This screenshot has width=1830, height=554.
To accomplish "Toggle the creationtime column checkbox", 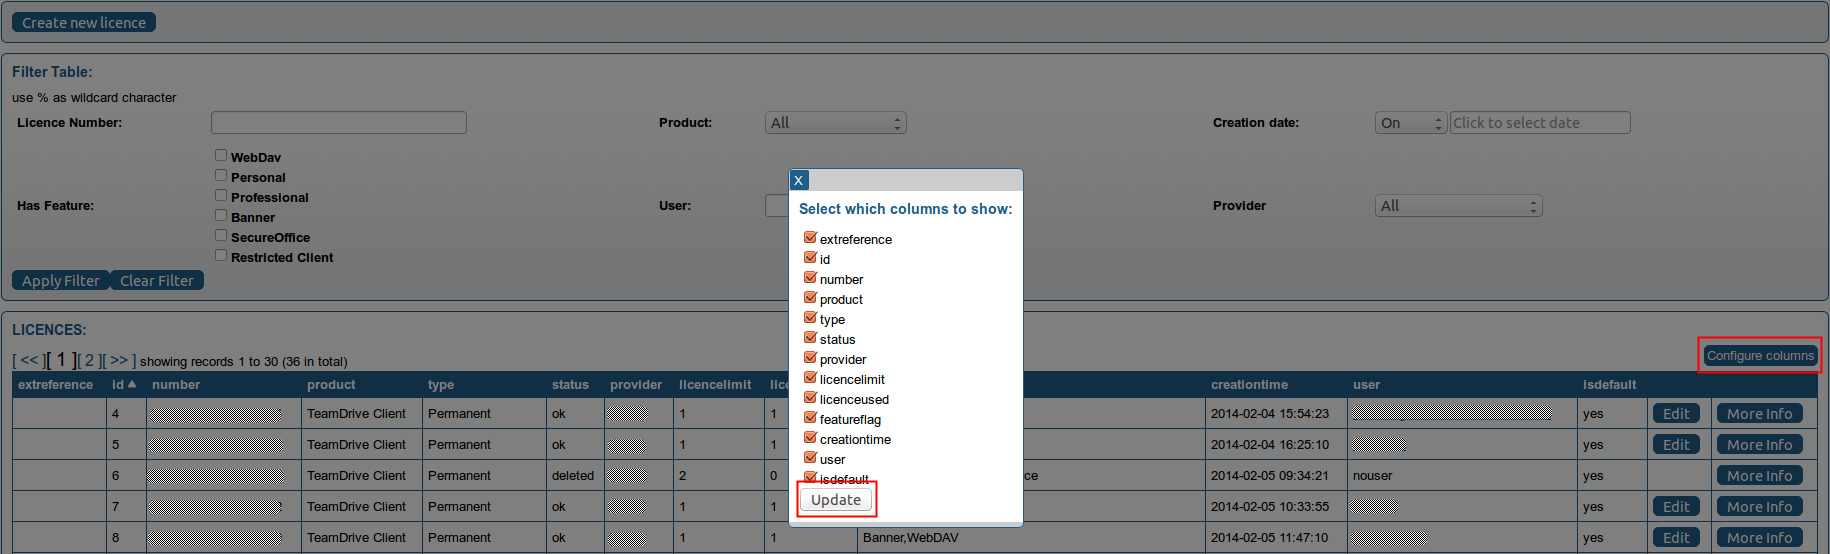I will click(x=810, y=438).
